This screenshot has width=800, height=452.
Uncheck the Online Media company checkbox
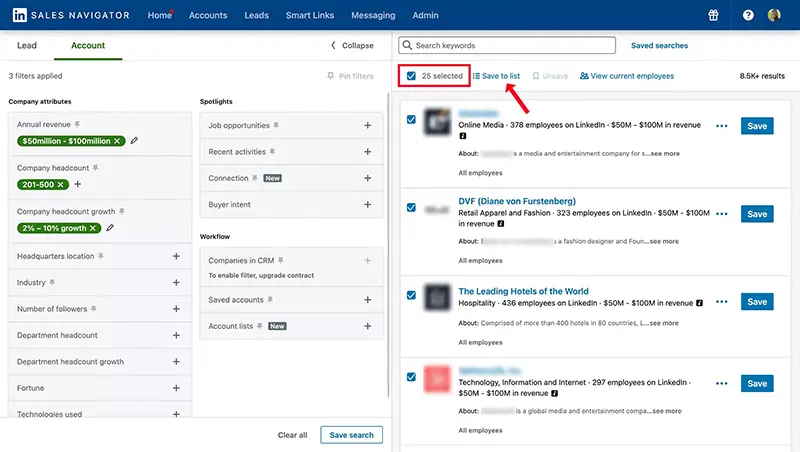411,119
